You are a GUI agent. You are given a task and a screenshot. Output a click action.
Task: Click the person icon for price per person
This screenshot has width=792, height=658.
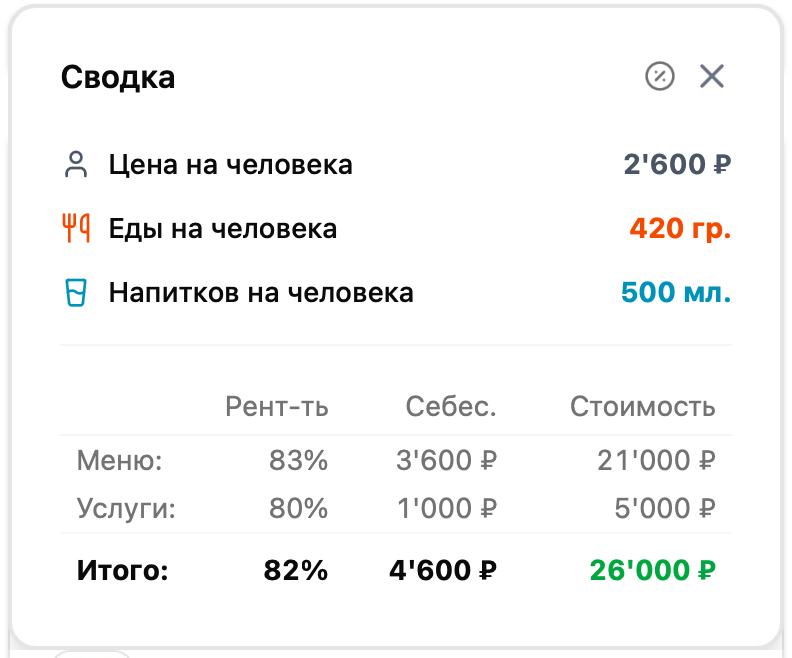coord(76,165)
